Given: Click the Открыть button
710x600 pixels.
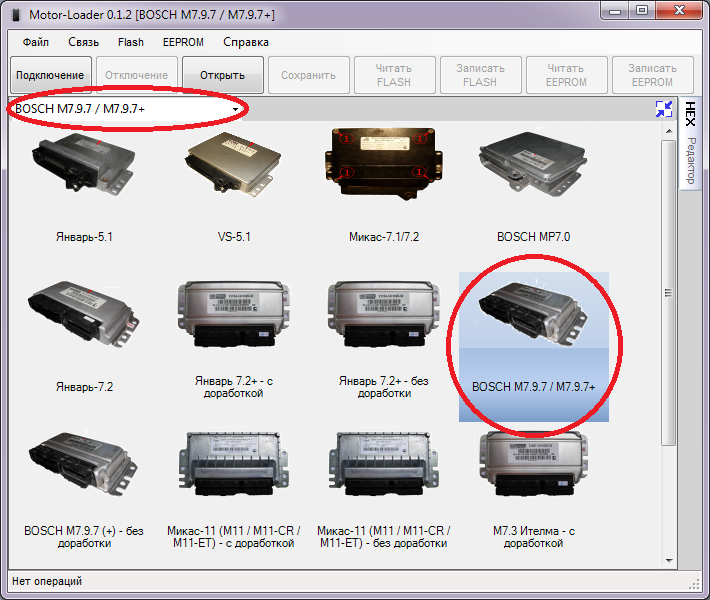Looking at the screenshot, I should click(222, 75).
